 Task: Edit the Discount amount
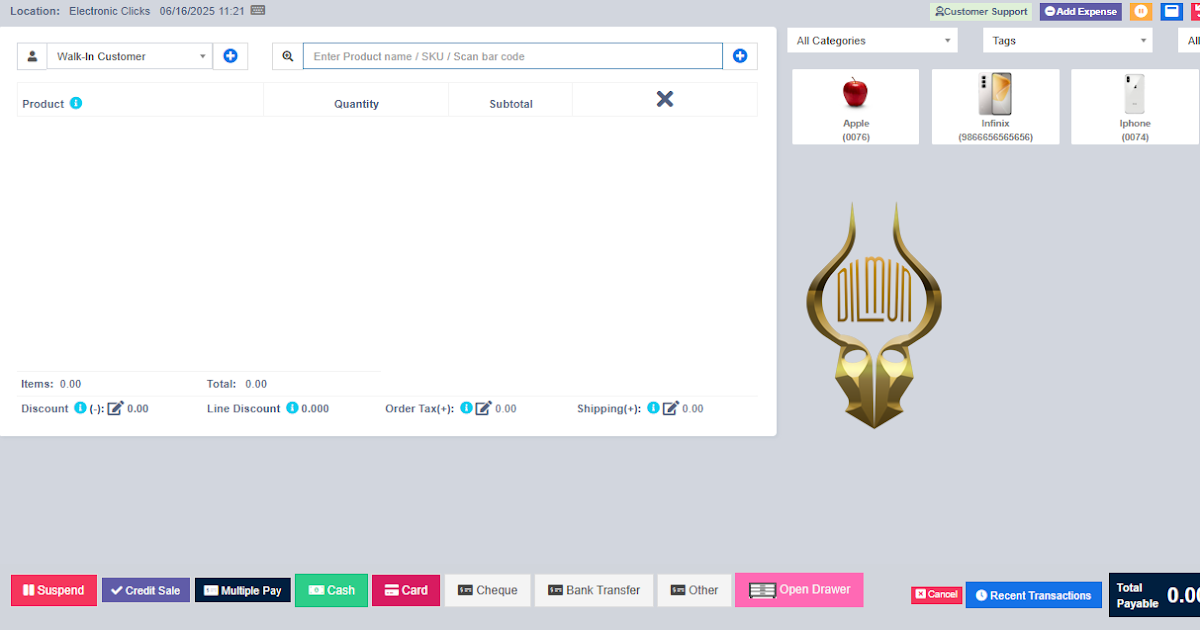pos(115,408)
